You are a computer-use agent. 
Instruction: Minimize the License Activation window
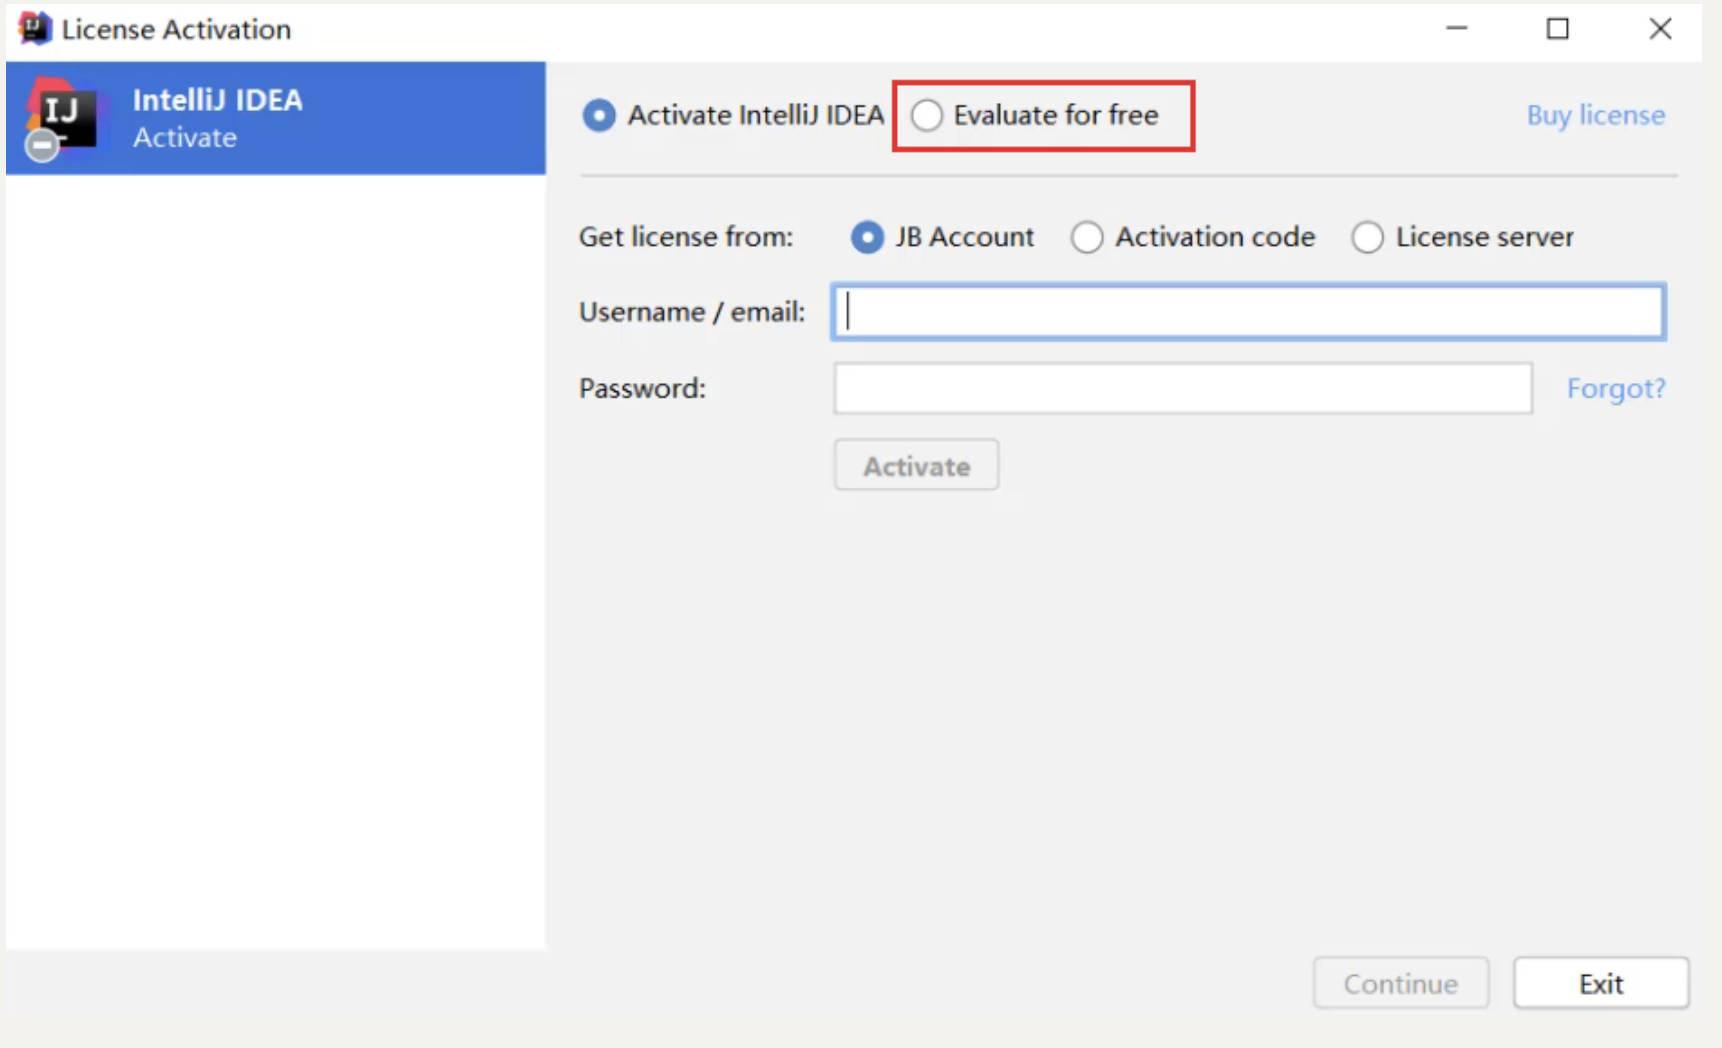coord(1457,29)
